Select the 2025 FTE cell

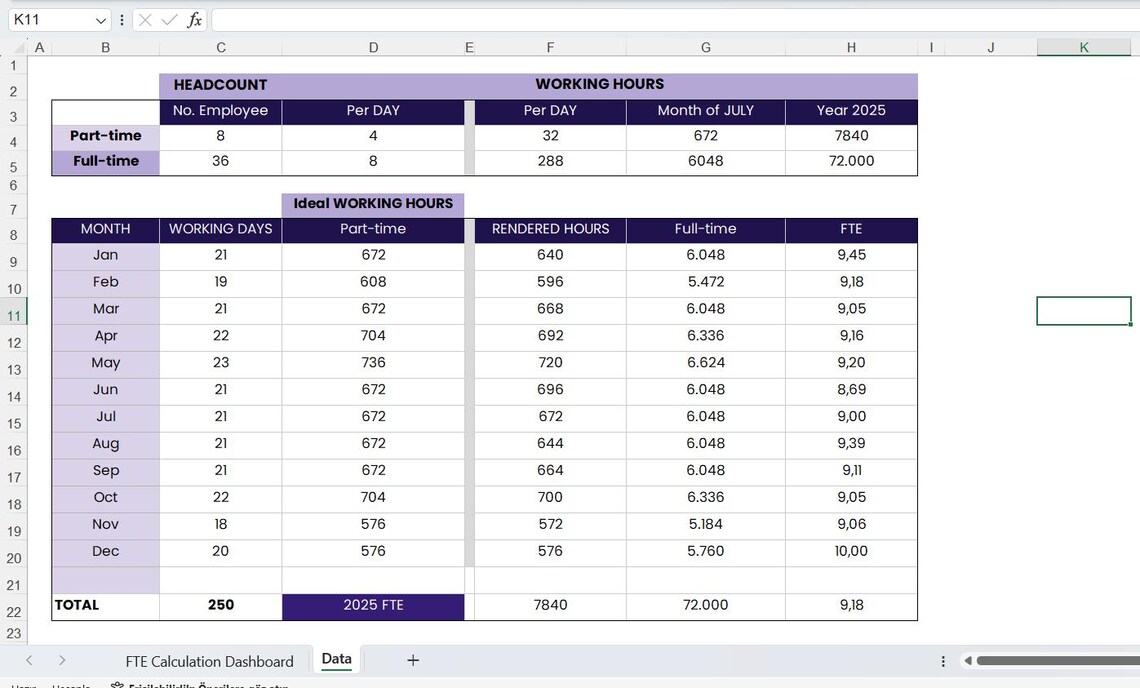point(373,605)
